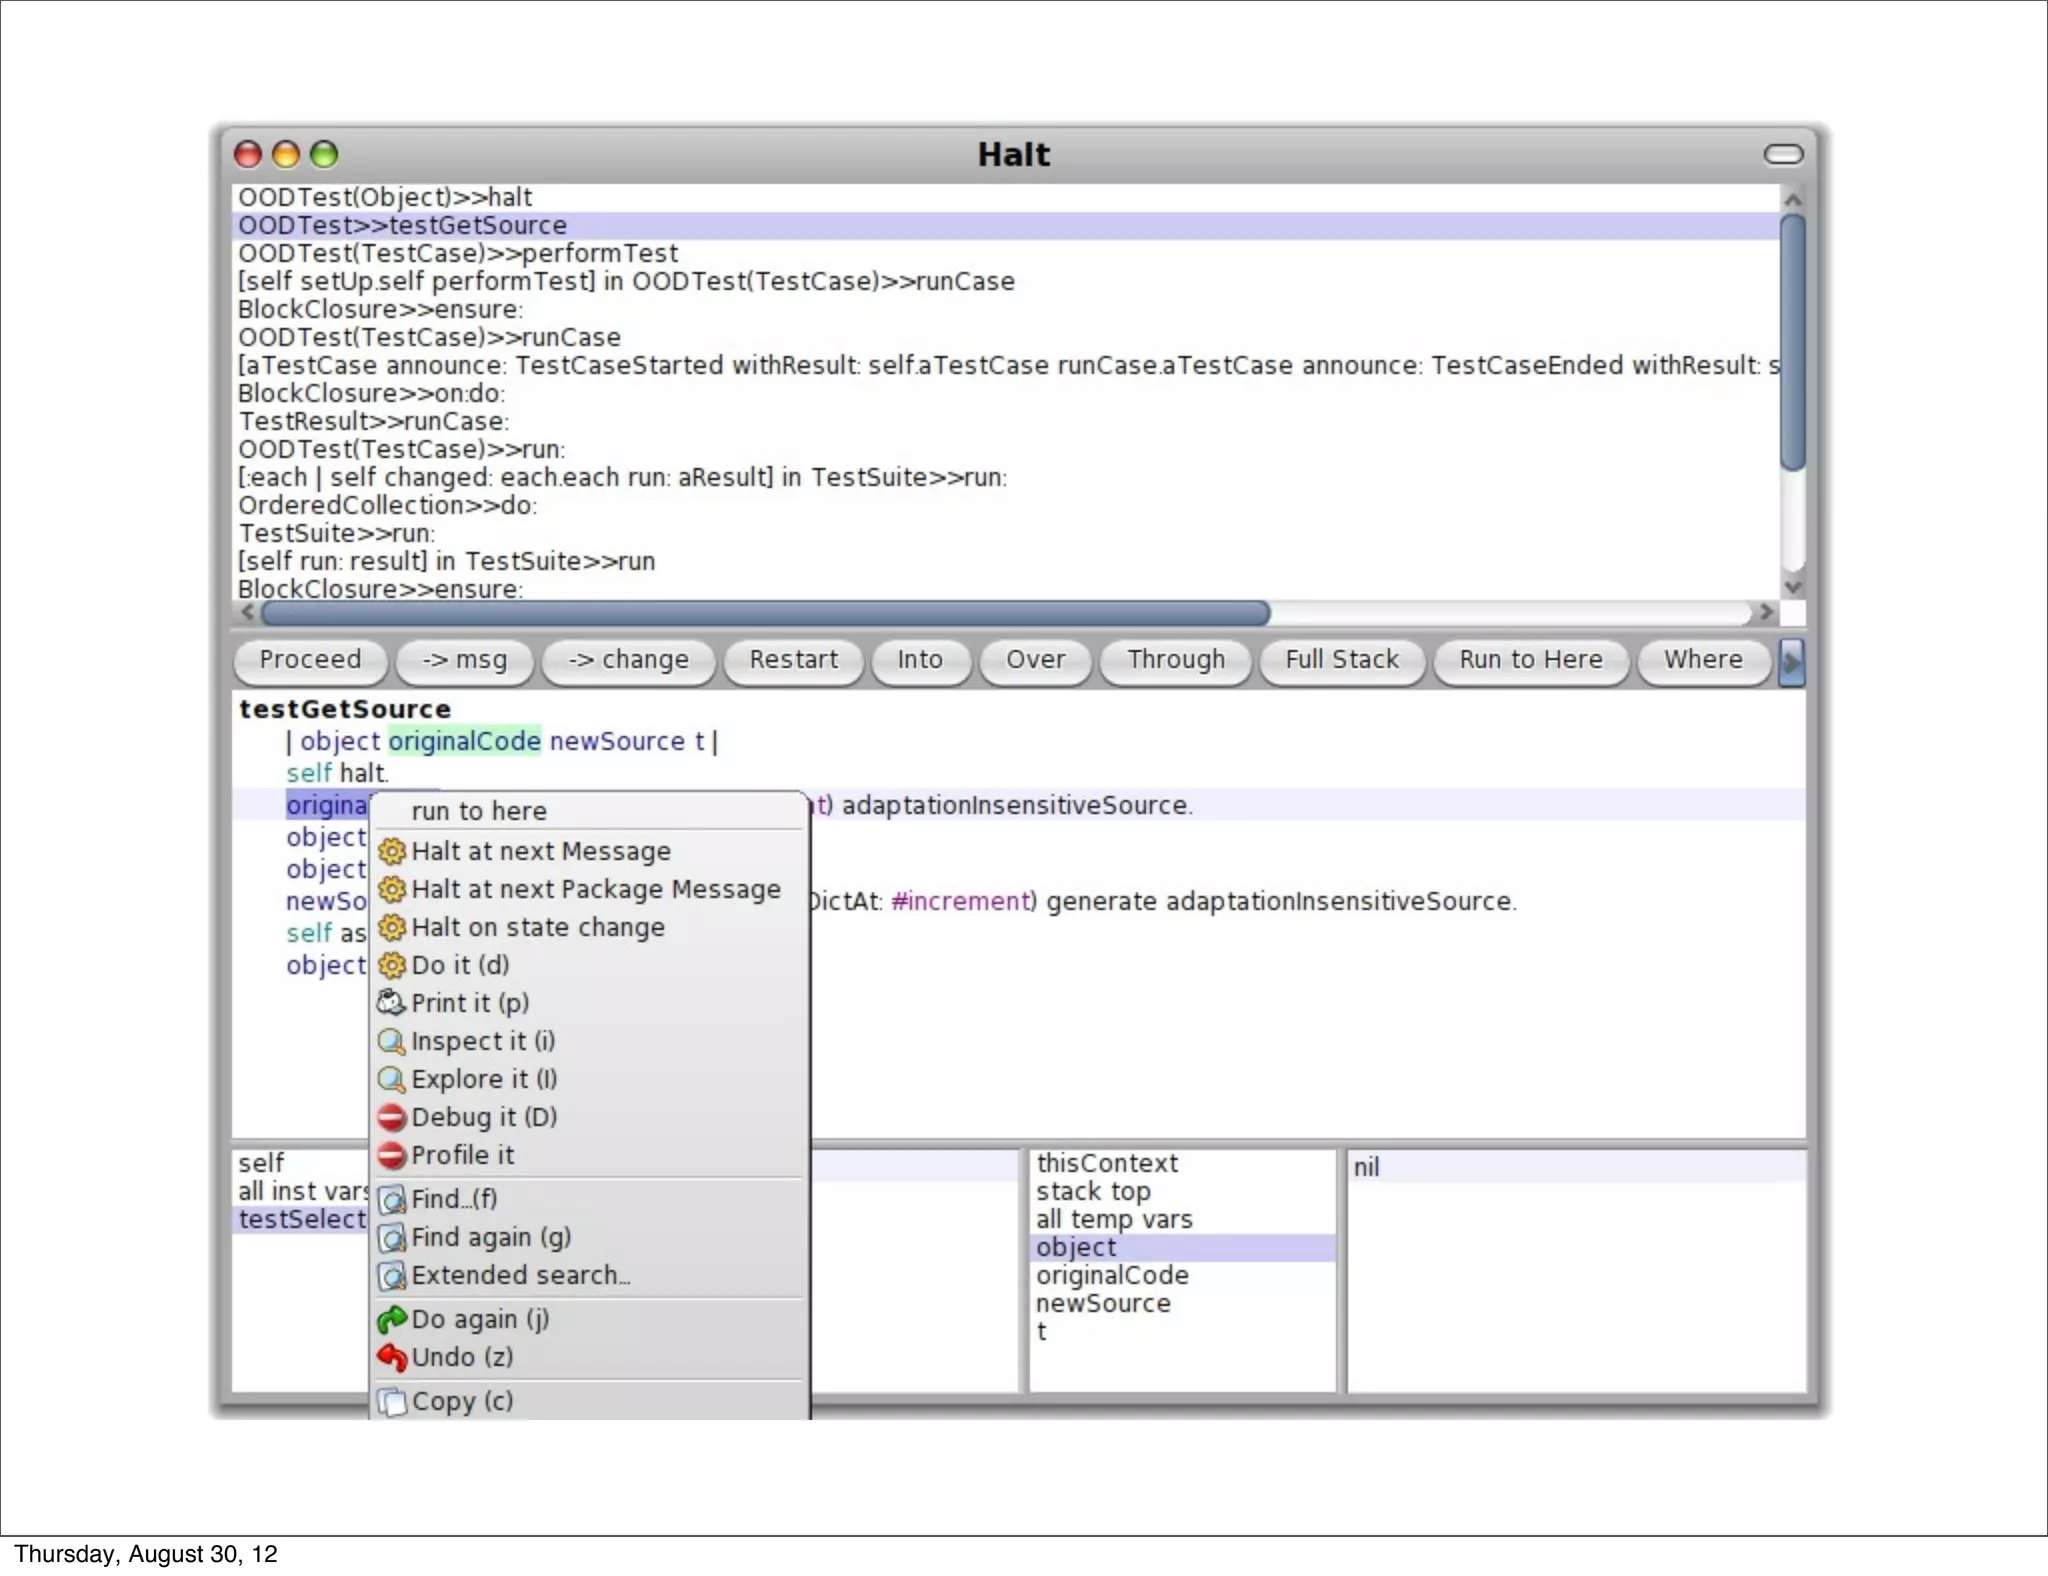Step using the Over button

(1035, 660)
